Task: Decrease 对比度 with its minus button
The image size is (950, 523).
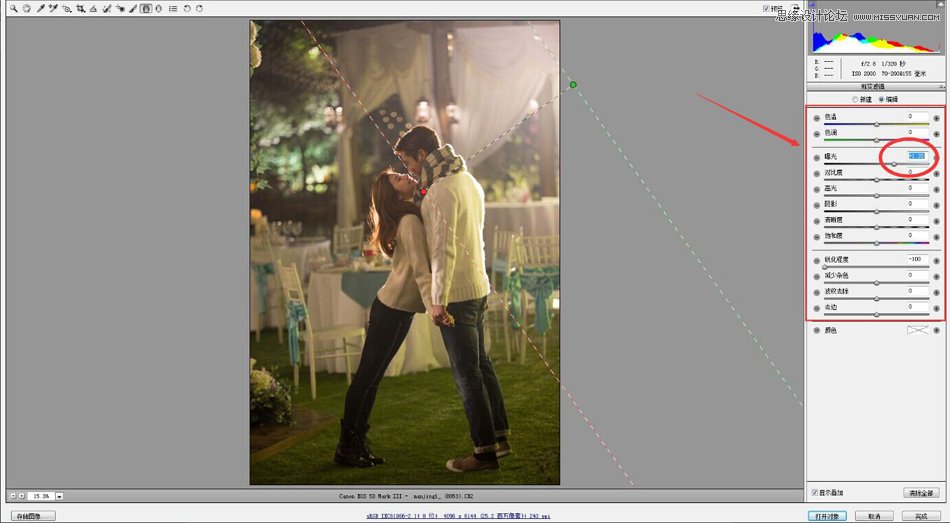Action: [816, 173]
